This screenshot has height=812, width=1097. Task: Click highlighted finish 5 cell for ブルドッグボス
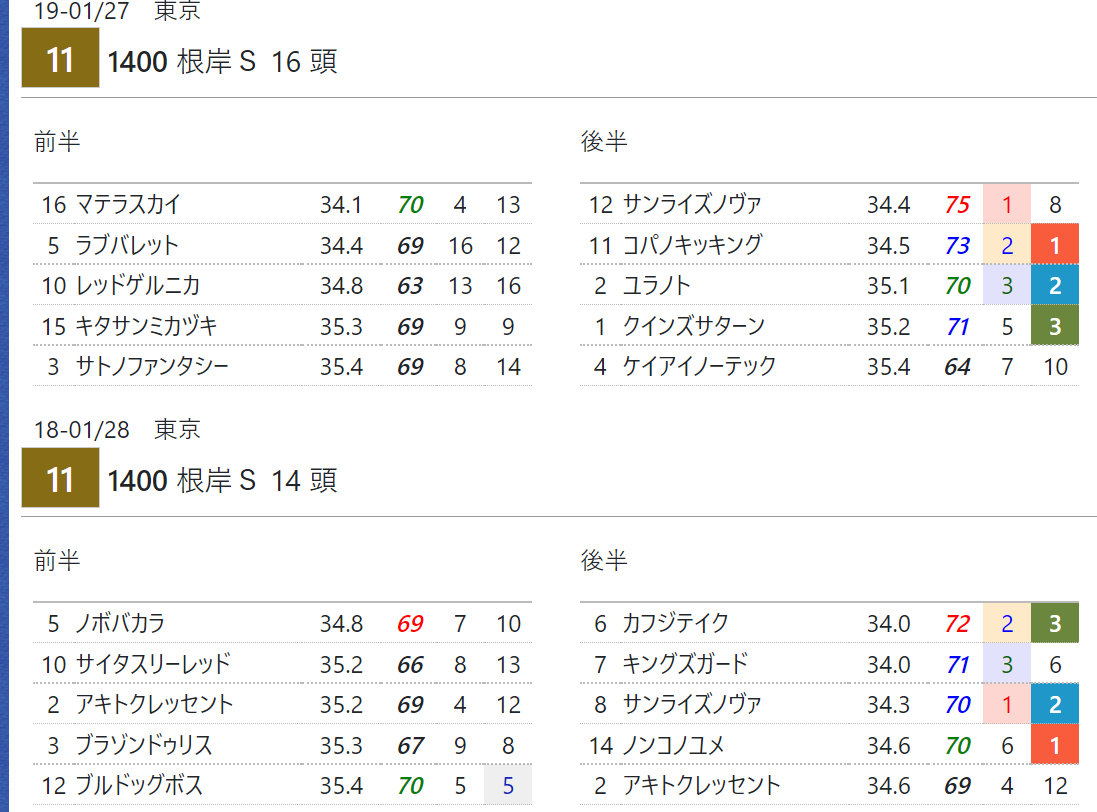point(508,785)
